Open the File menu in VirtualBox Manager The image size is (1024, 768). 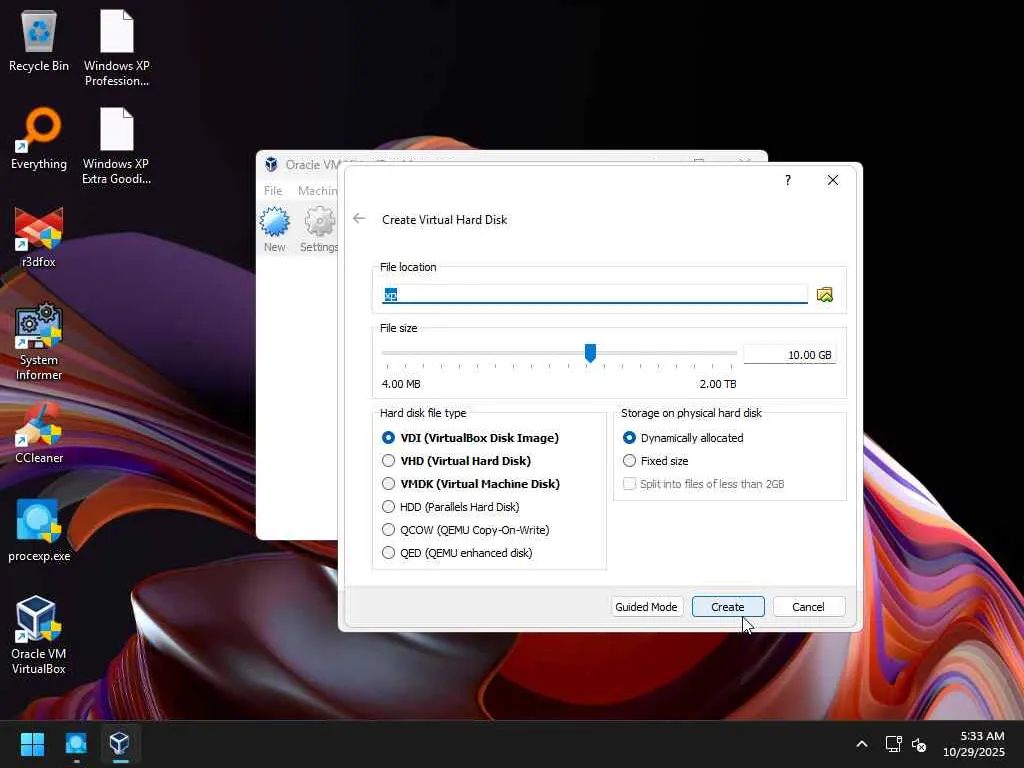point(273,191)
